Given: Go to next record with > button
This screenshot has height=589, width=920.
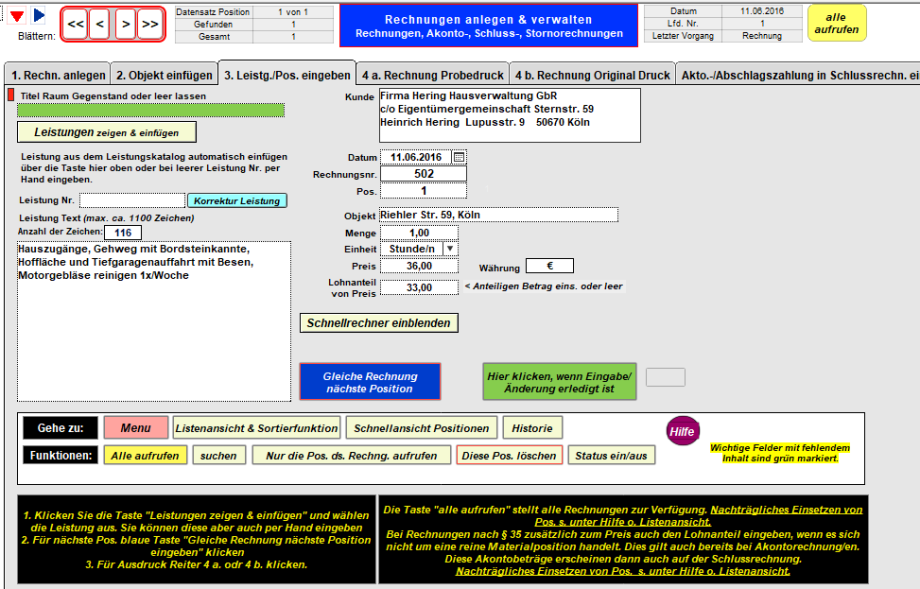Looking at the screenshot, I should pyautogui.click(x=125, y=23).
